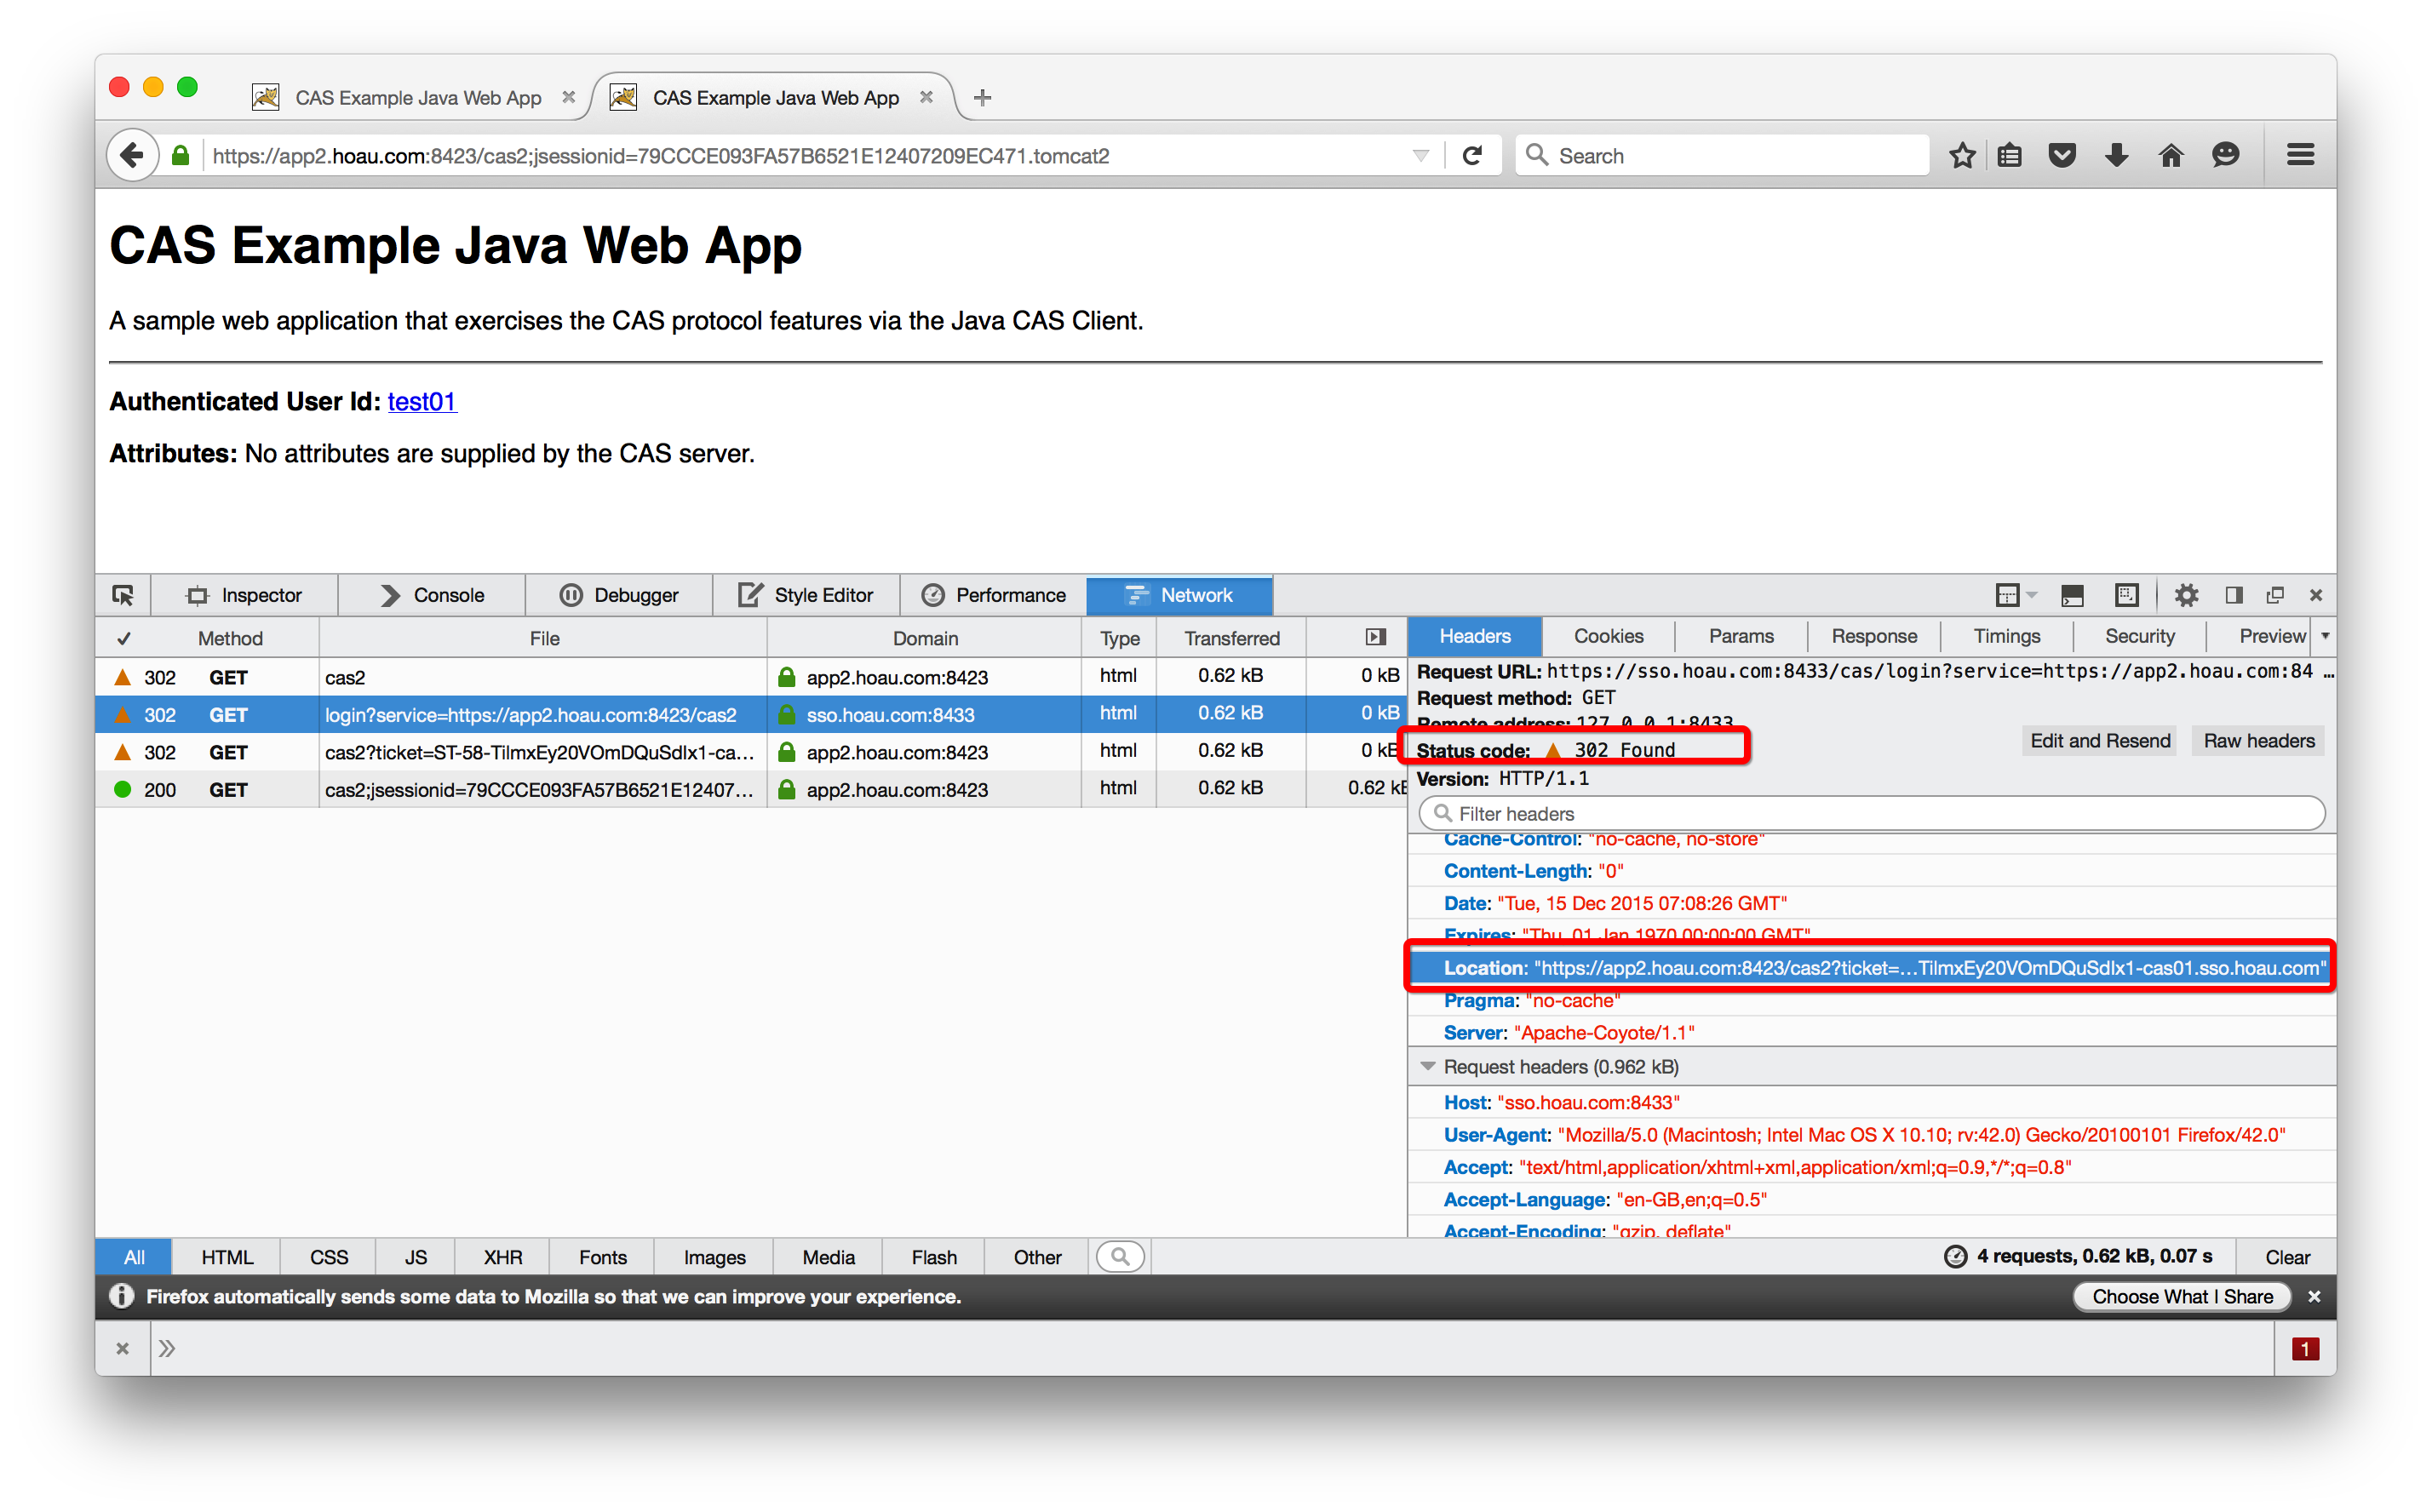Open a new browser tab with plus

(982, 98)
